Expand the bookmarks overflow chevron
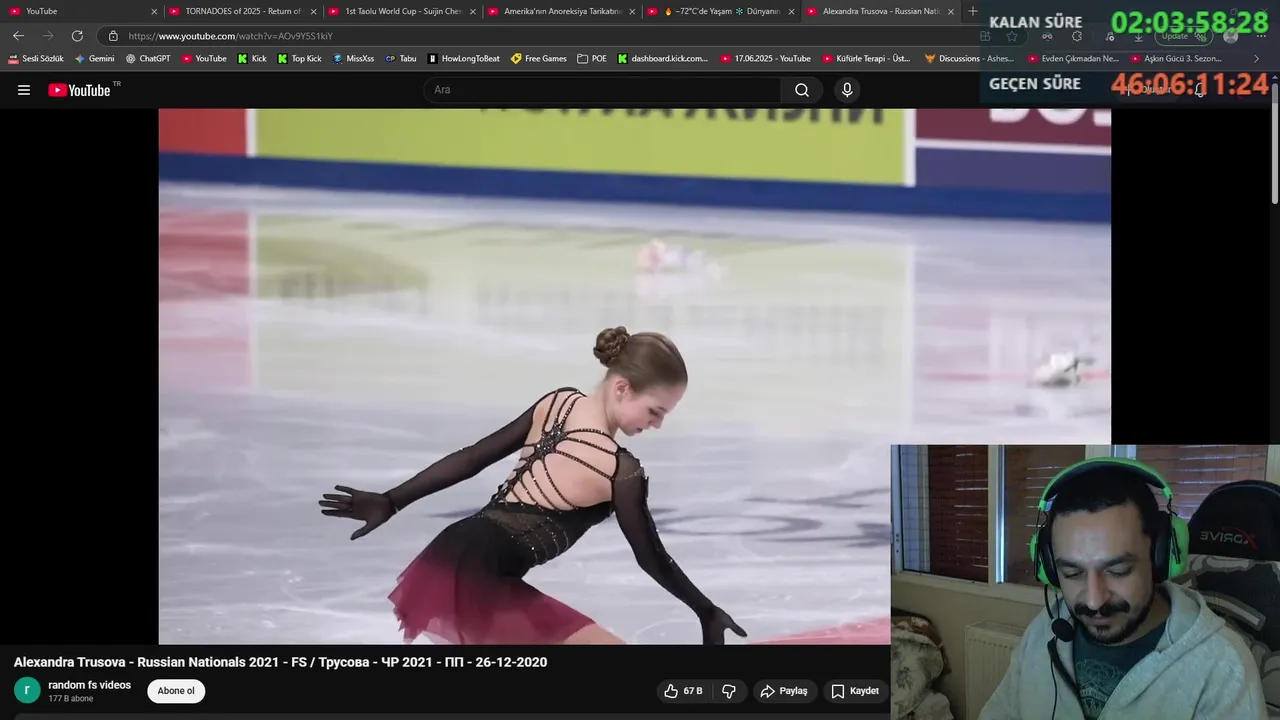 (1256, 59)
